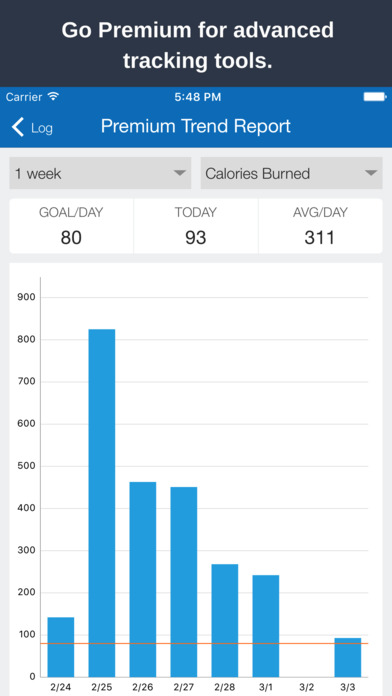Tap the tallest bar for 2/25
The width and height of the screenshot is (392, 696).
102,503
